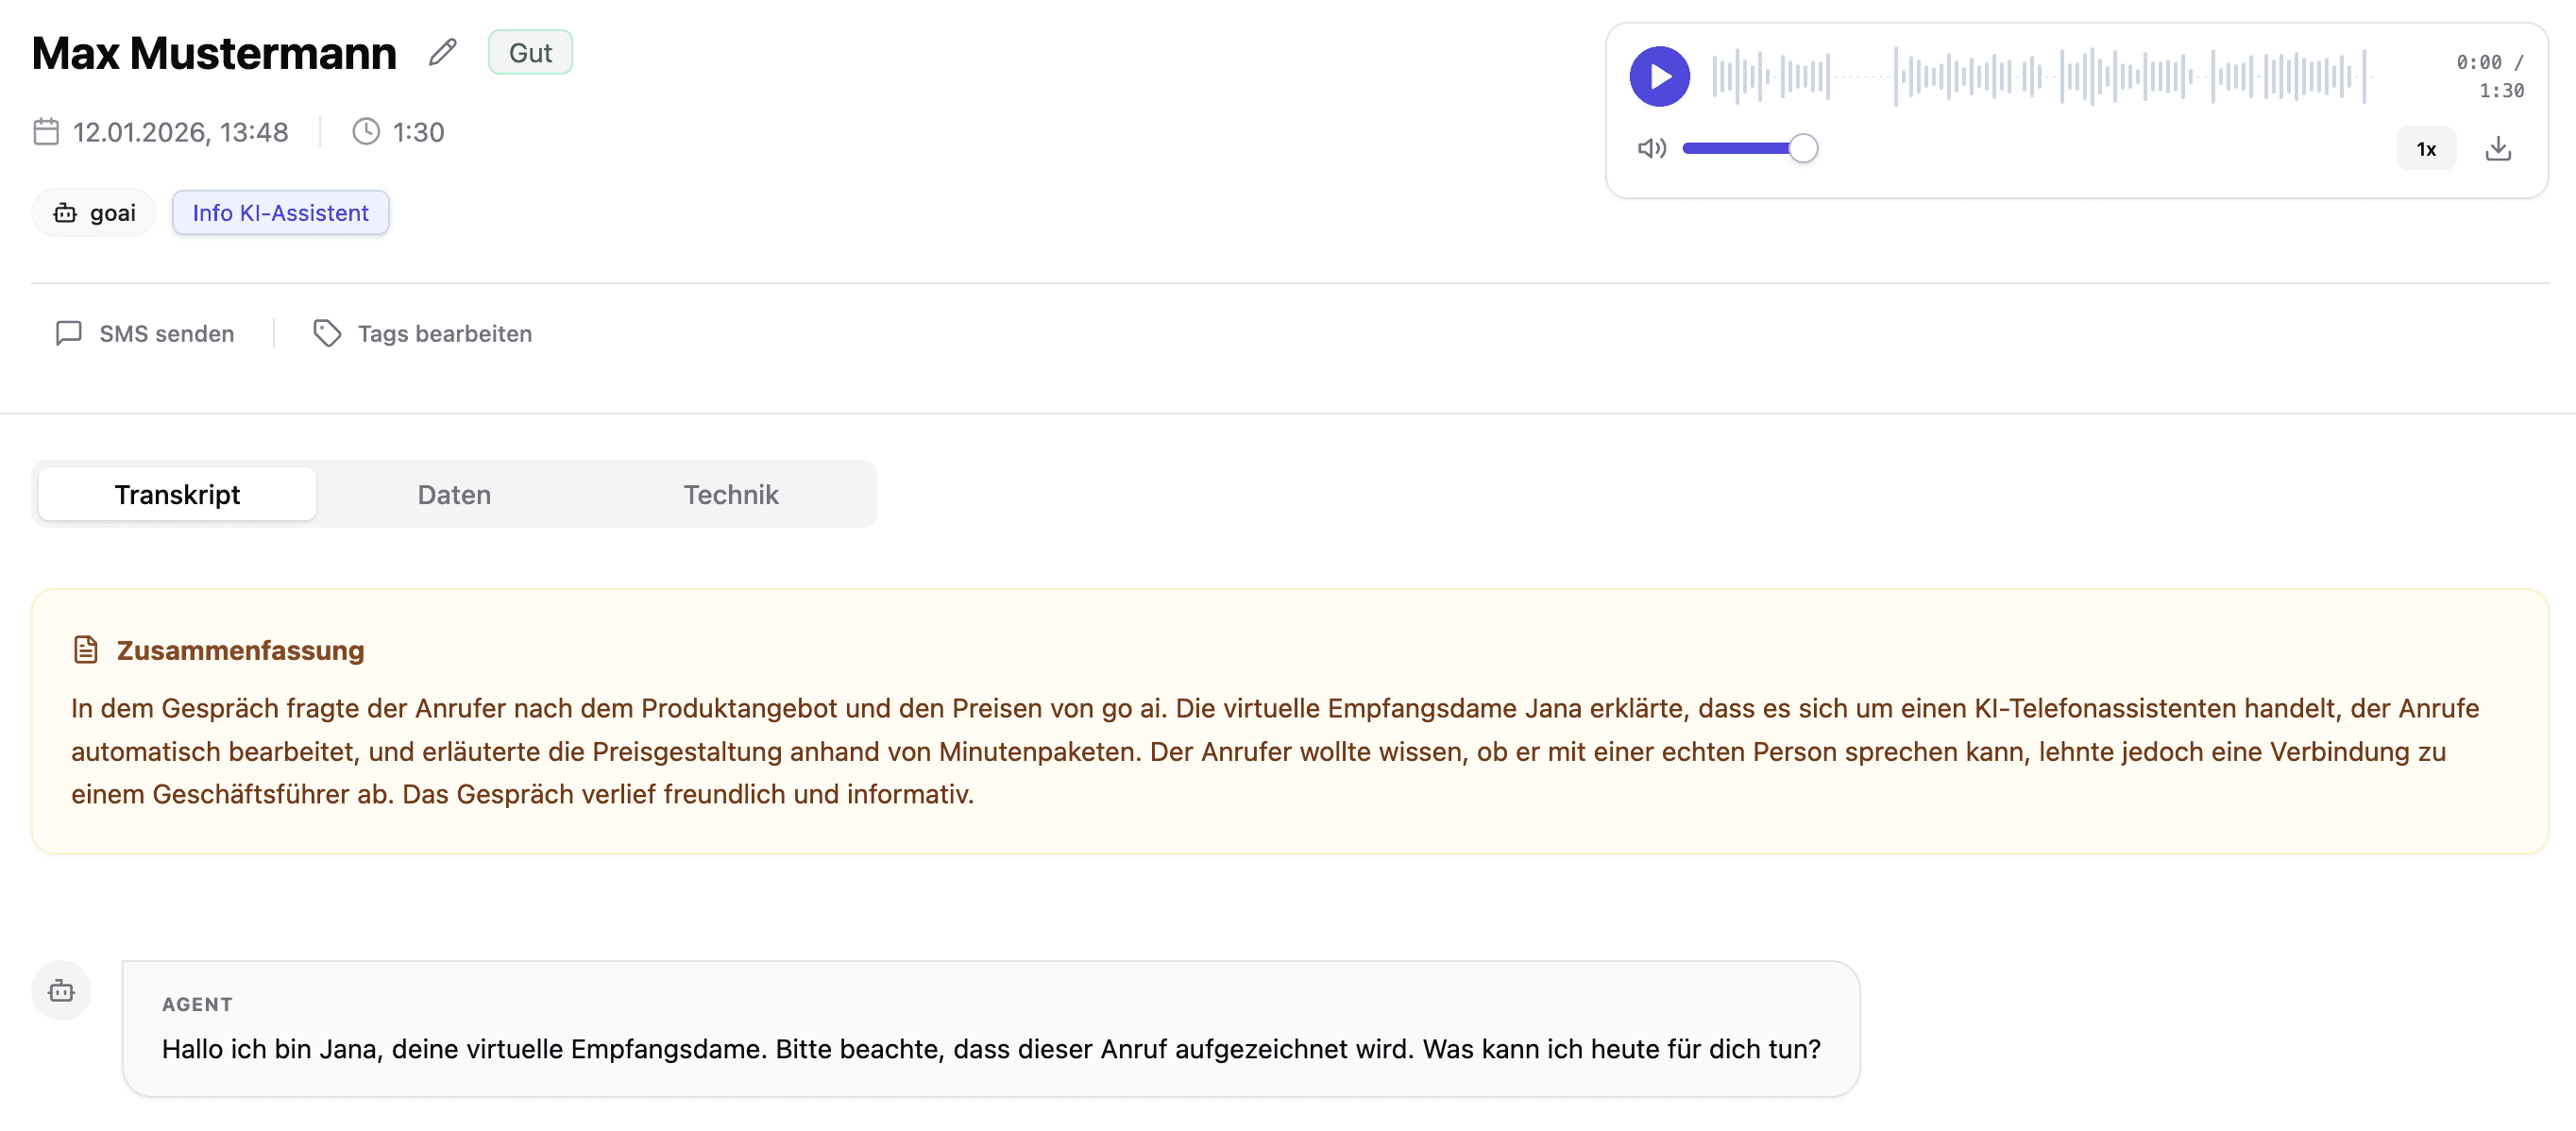Click the Info KI-Assistent tag
The width and height of the screenshot is (2576, 1131).
coord(280,213)
